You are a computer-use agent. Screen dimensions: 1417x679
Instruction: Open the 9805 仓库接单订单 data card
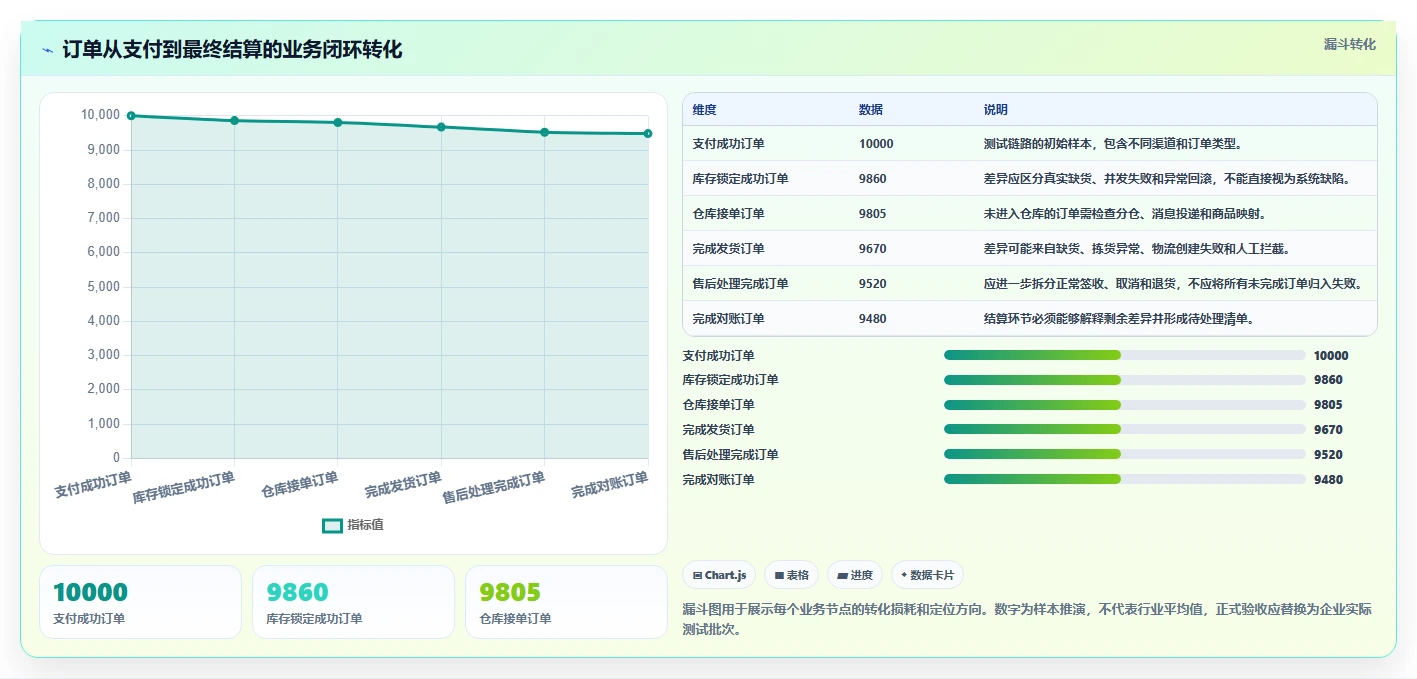(566, 602)
